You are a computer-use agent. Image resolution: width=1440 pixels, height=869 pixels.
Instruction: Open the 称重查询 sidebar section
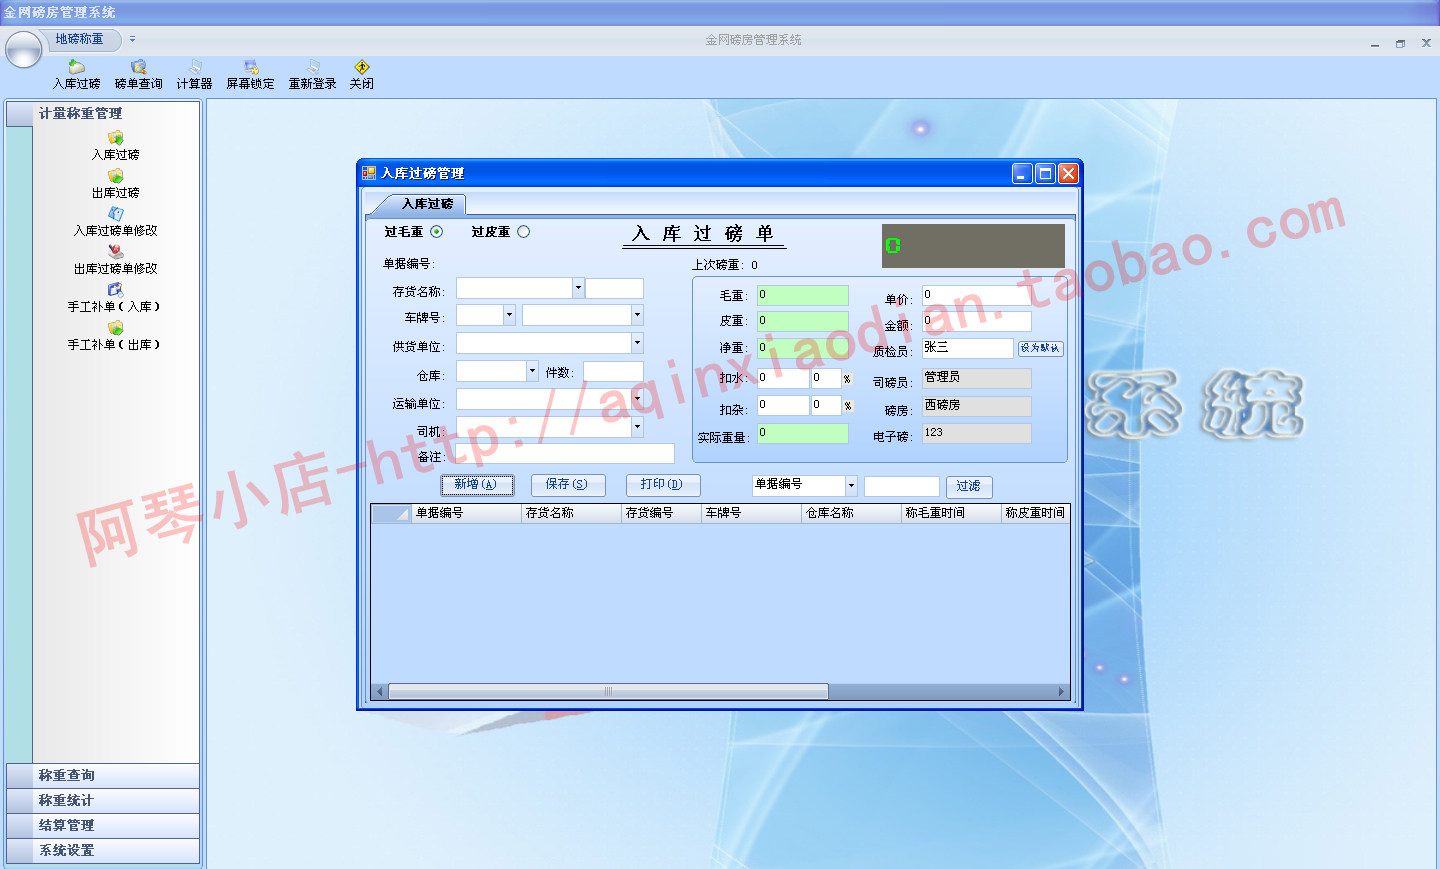(x=103, y=776)
